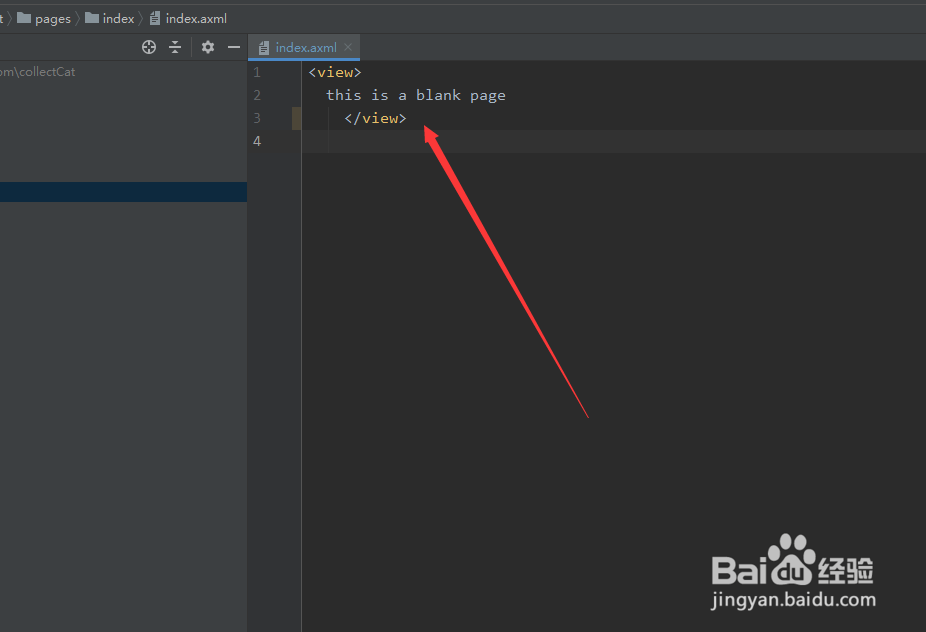Expand the index breadcrumb entry
The width and height of the screenshot is (926, 632).
[117, 18]
